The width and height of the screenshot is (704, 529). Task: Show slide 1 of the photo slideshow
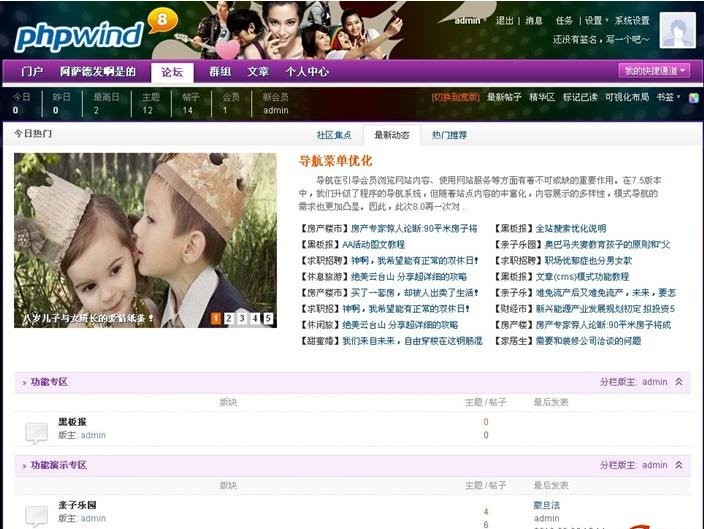pos(216,318)
